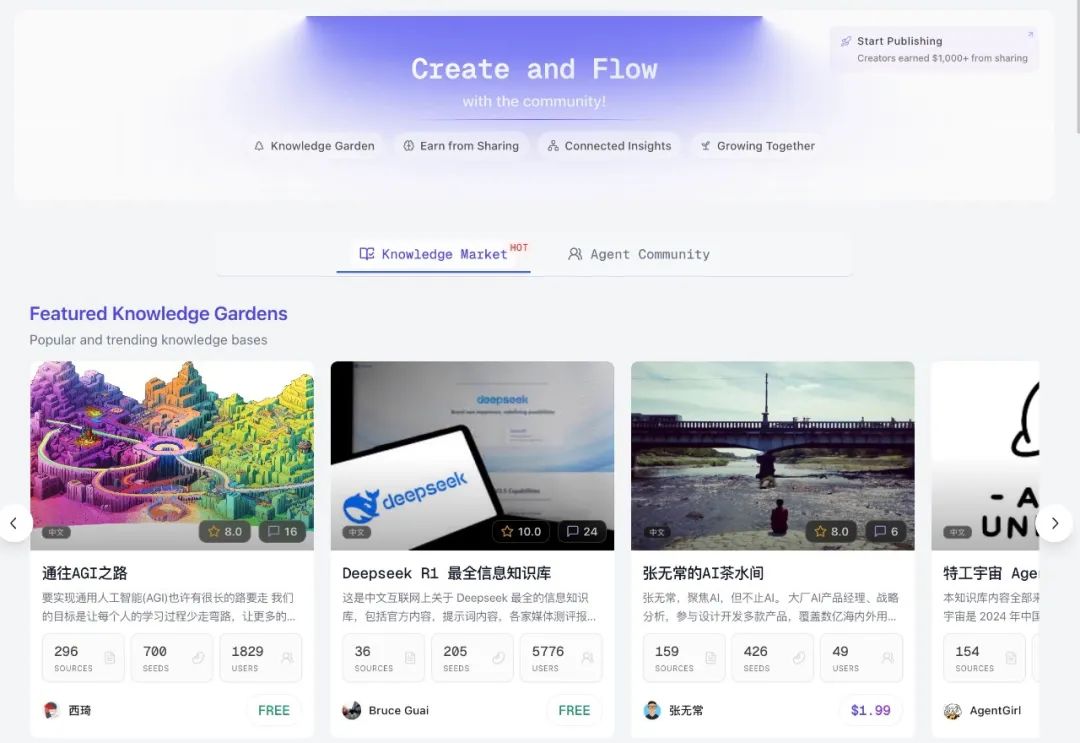
Task: Switch to the Knowledge Market tab
Action: 433,255
